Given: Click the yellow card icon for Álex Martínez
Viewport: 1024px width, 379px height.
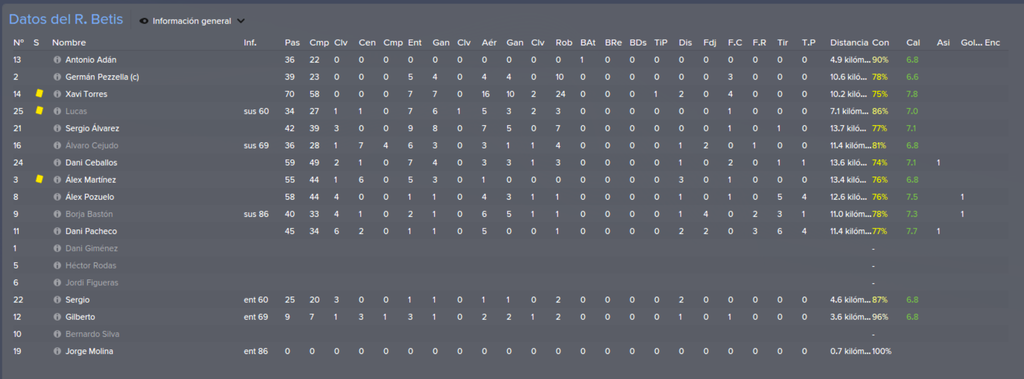Looking at the screenshot, I should click(x=39, y=179).
